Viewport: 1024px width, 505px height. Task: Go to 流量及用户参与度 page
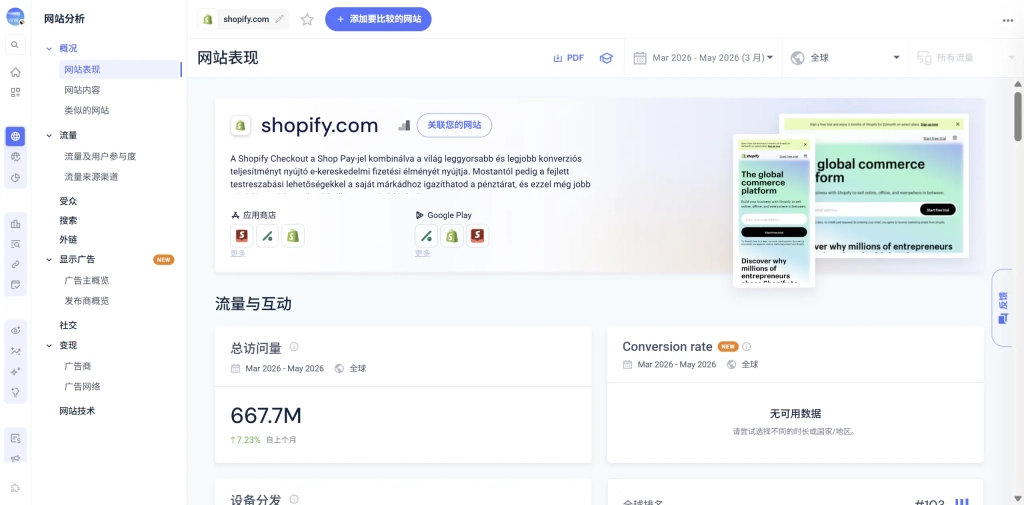100,157
